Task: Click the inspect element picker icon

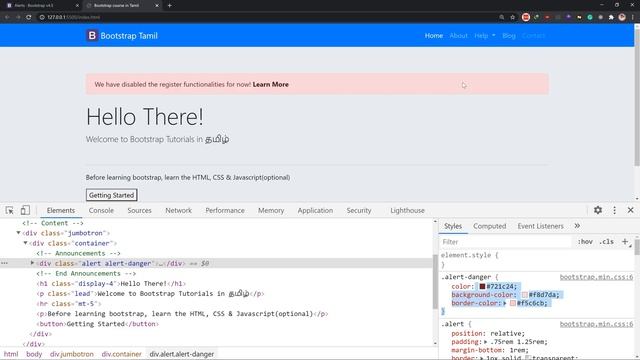Action: click(x=9, y=210)
